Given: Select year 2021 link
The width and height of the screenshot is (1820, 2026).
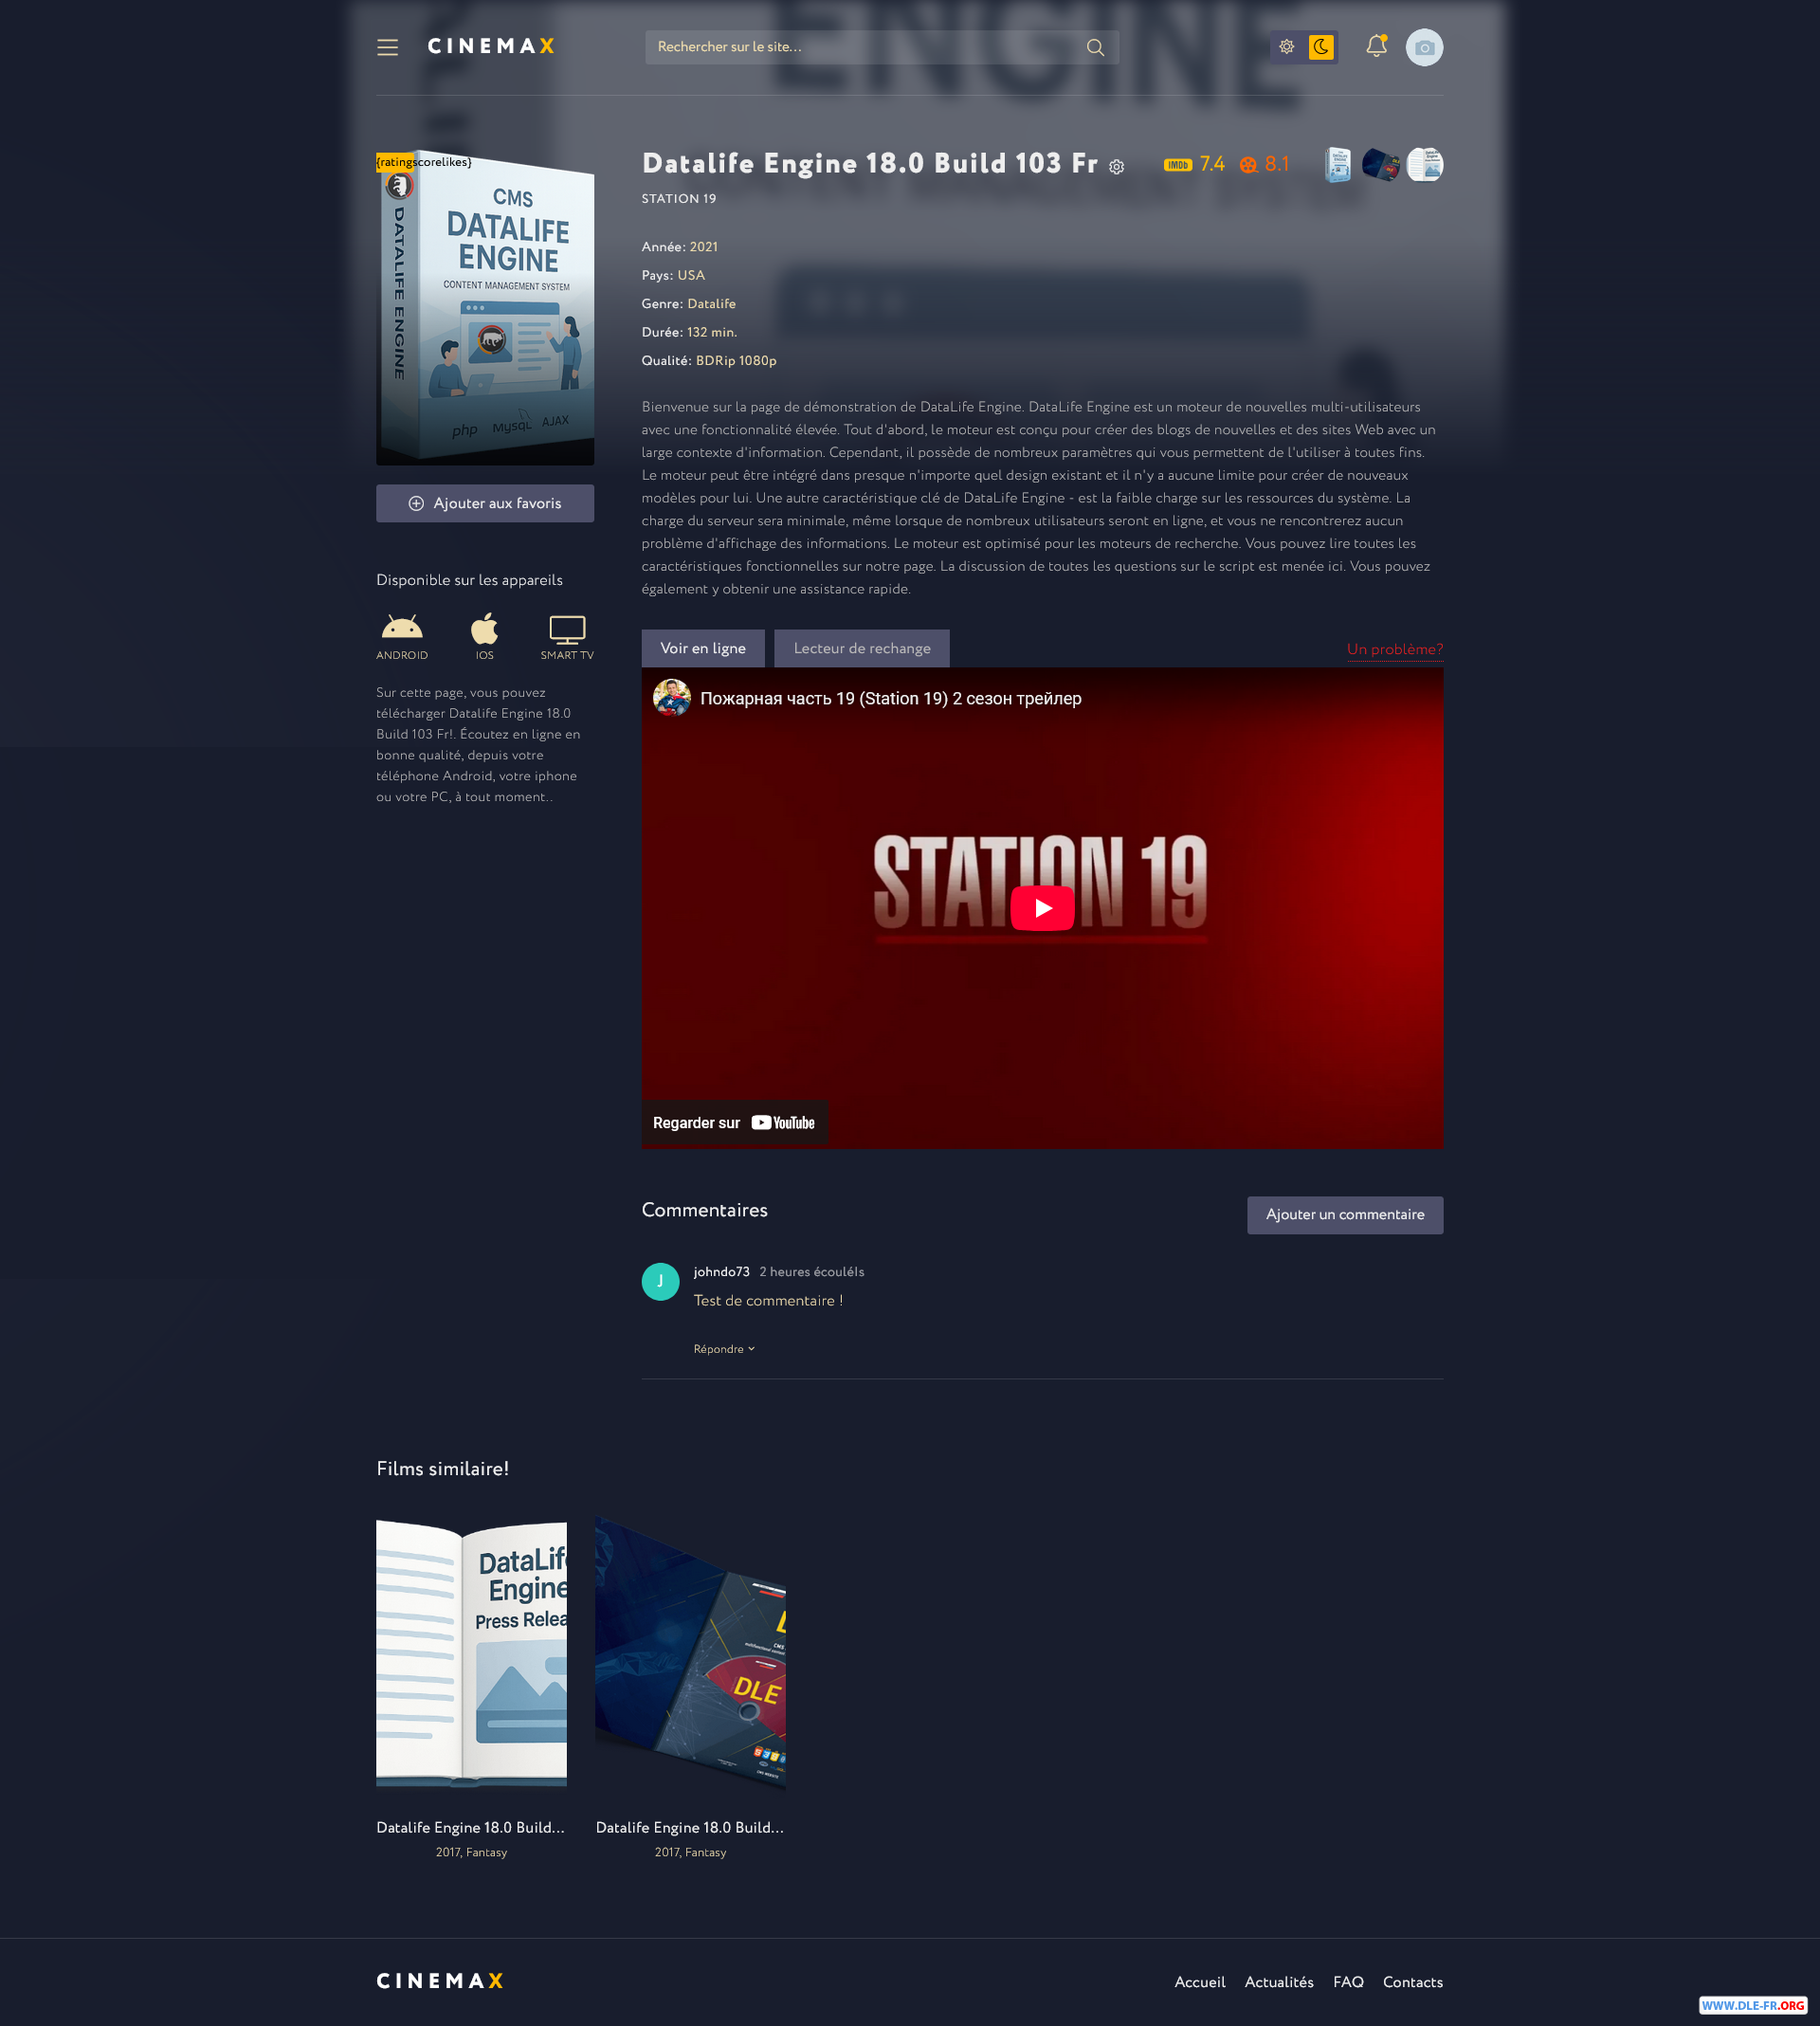Looking at the screenshot, I should [x=703, y=247].
